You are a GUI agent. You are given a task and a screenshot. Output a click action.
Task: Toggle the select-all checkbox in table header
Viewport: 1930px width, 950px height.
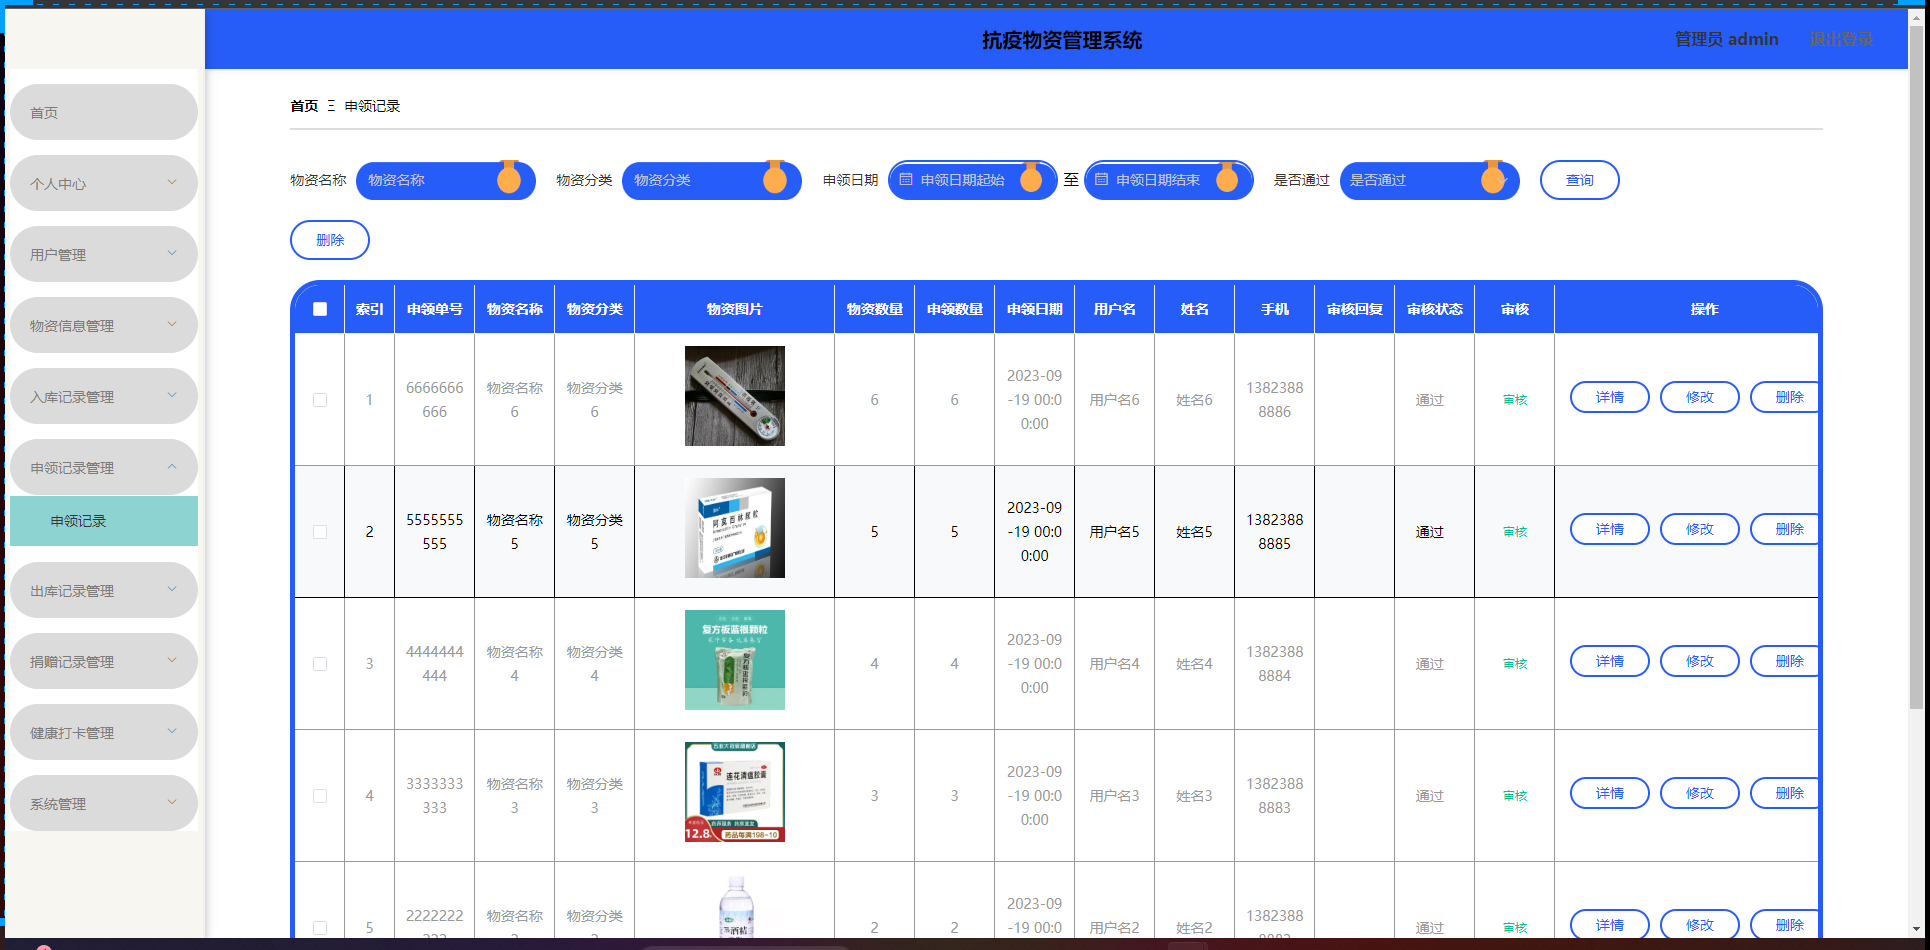click(320, 309)
